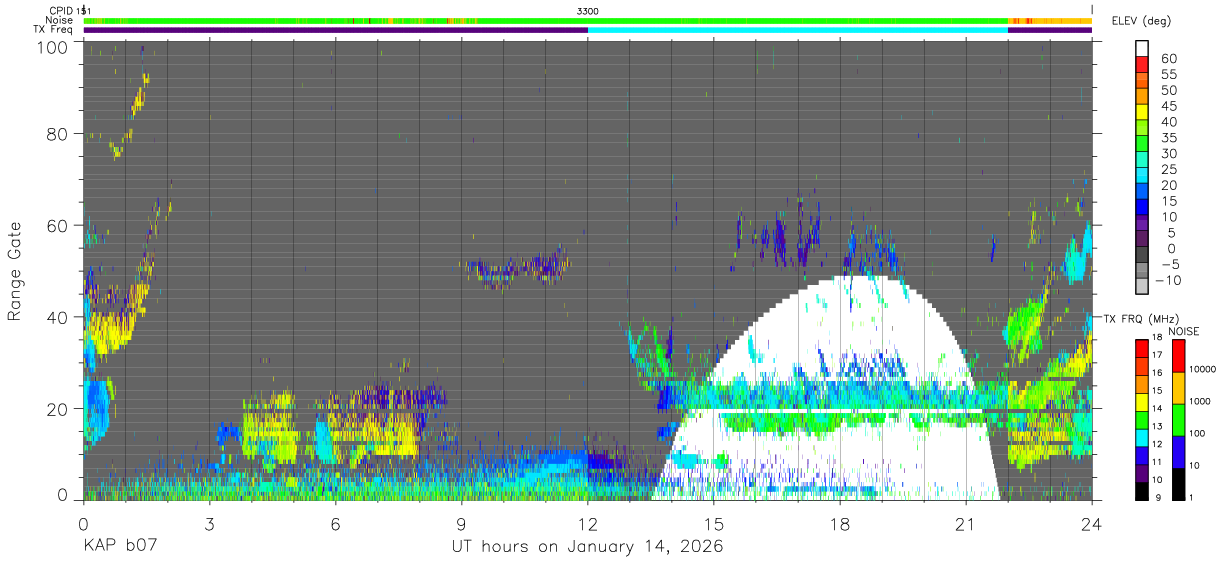
Task: Click Range Gate axis tick label '100'
Action: pos(53,46)
